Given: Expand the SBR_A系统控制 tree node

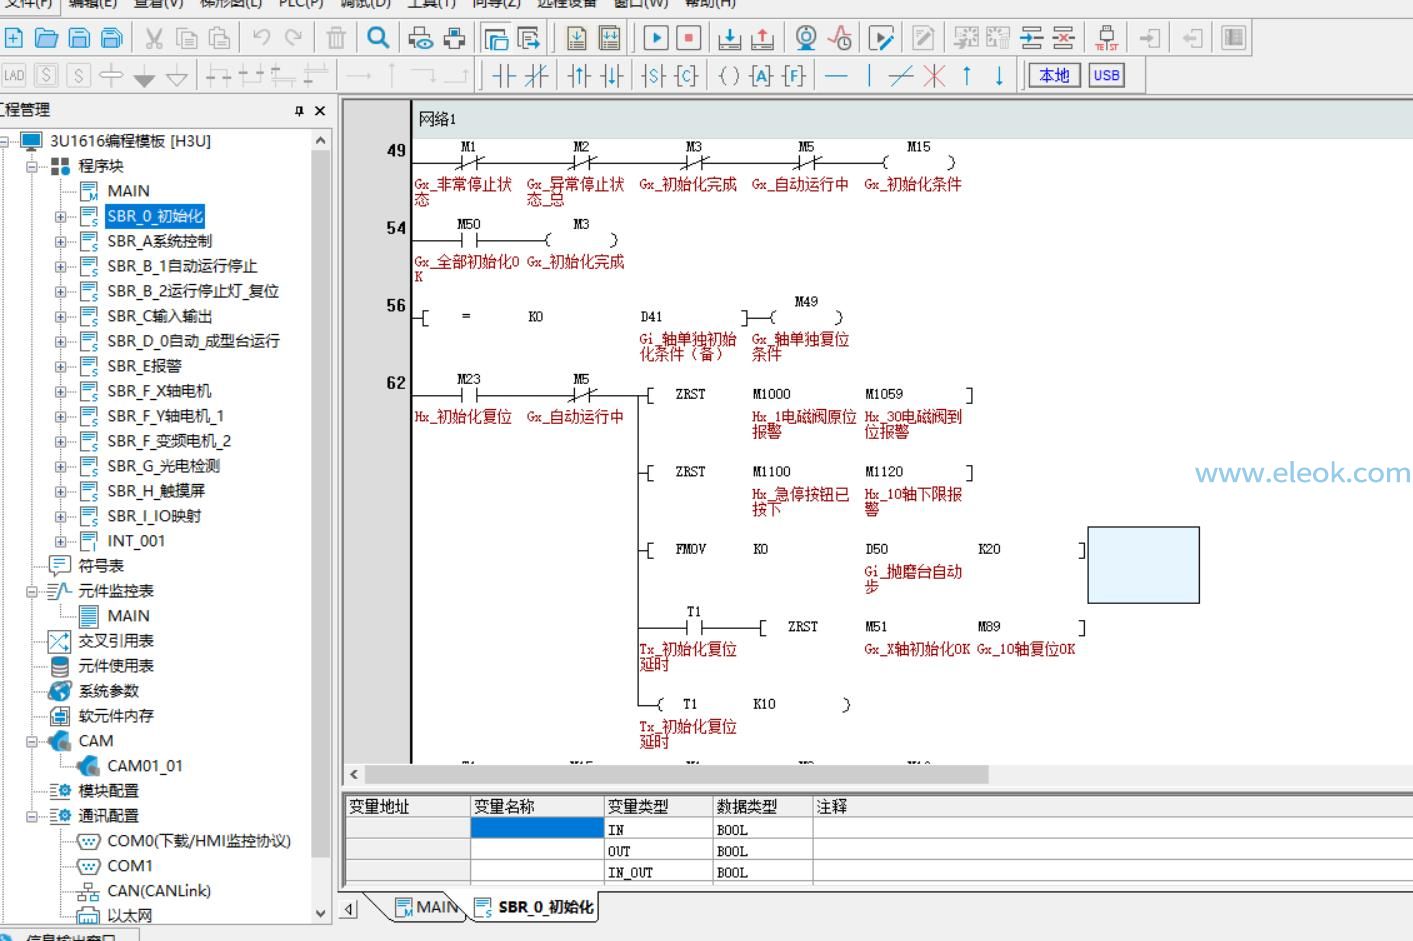Looking at the screenshot, I should tap(61, 241).
